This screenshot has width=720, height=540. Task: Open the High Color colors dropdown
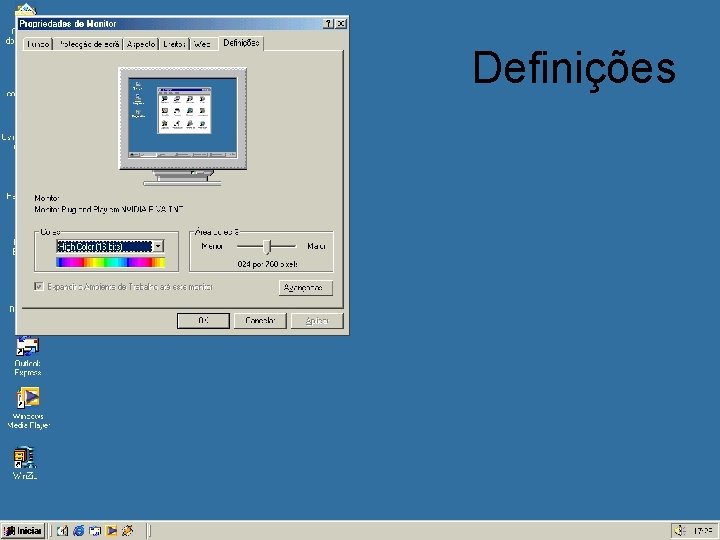point(110,247)
